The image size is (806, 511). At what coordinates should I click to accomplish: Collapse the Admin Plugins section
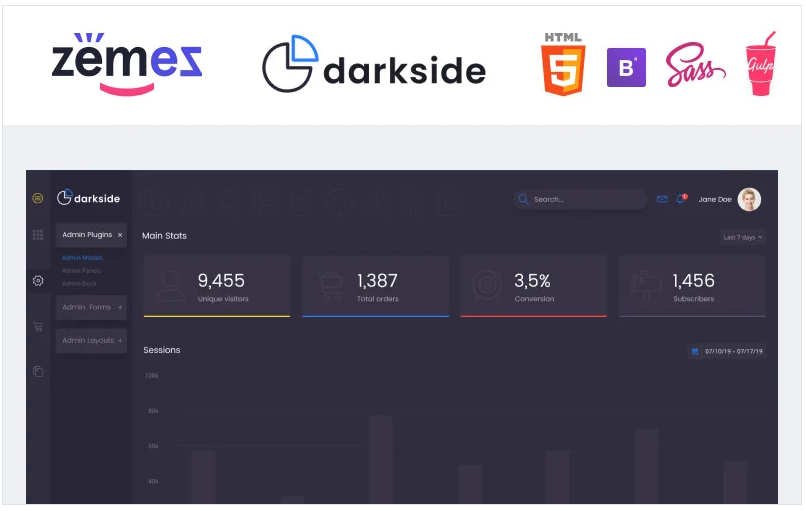click(91, 235)
